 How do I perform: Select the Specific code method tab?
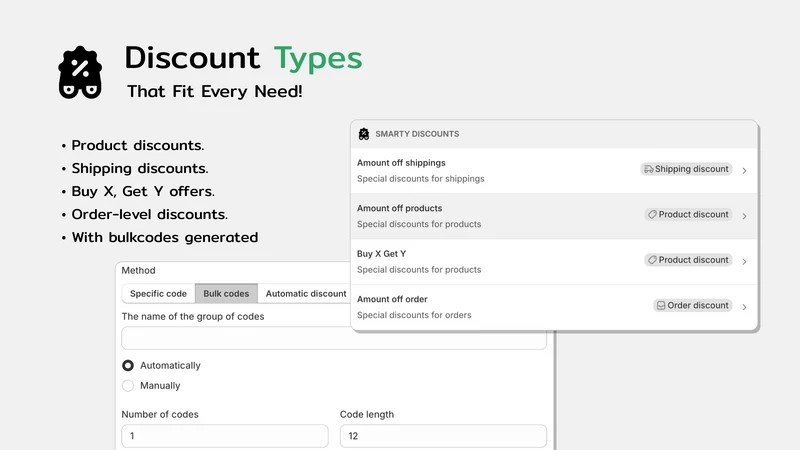[158, 293]
